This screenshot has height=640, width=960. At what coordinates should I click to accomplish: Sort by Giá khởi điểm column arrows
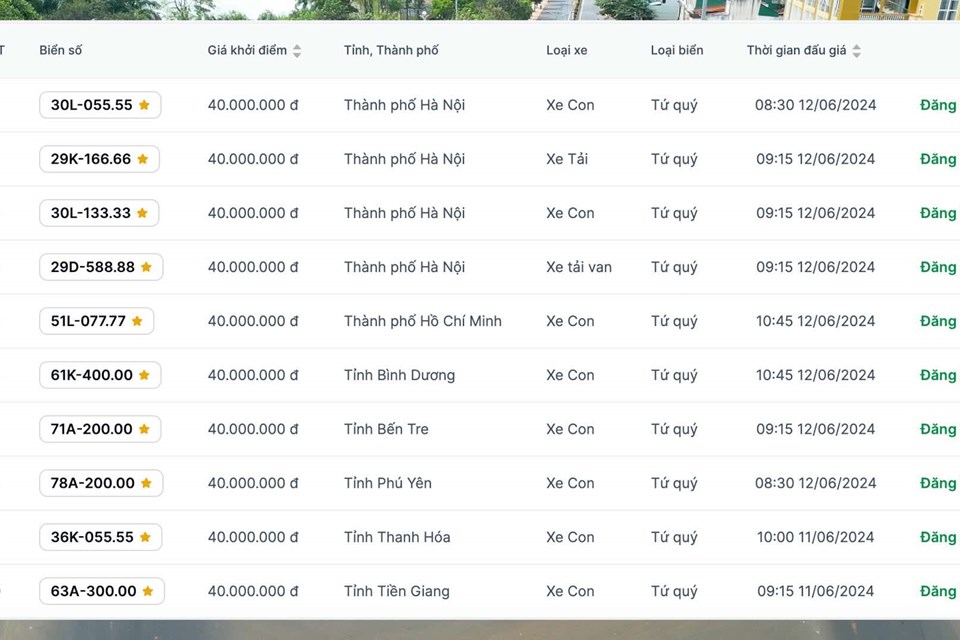coord(297,51)
